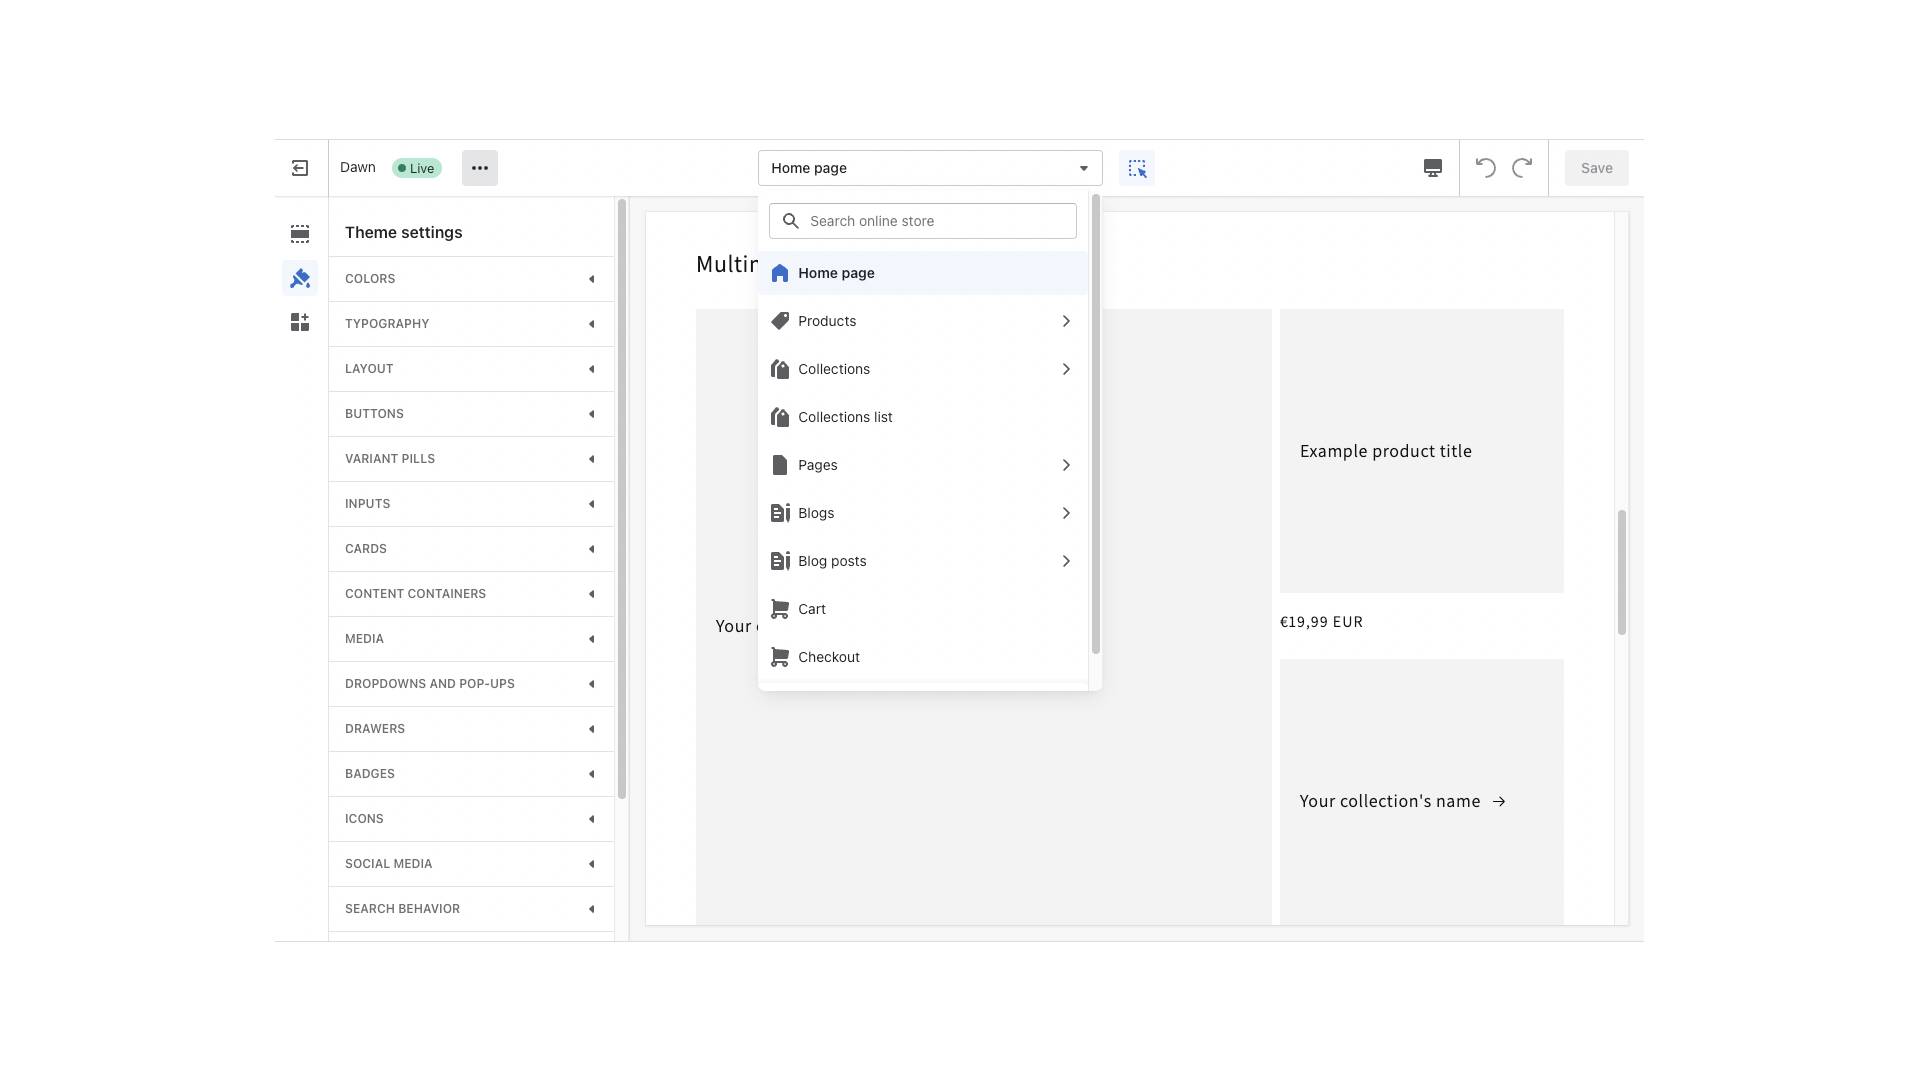Image resolution: width=1920 pixels, height=1080 pixels.
Task: Expand the CONTENT CONTAINERS section
Action: coord(471,594)
